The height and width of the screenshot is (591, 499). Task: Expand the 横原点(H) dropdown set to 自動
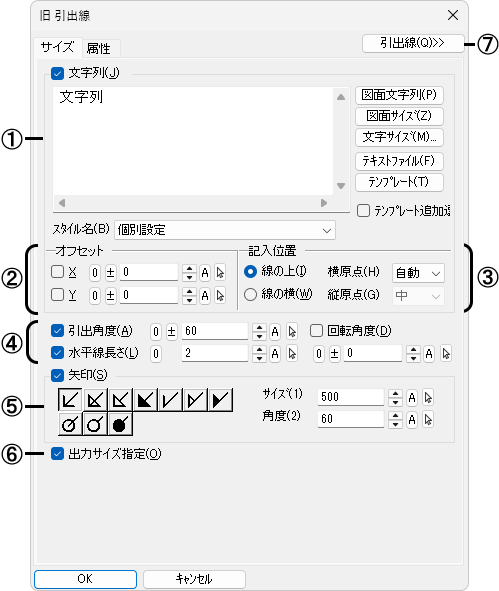pos(418,273)
